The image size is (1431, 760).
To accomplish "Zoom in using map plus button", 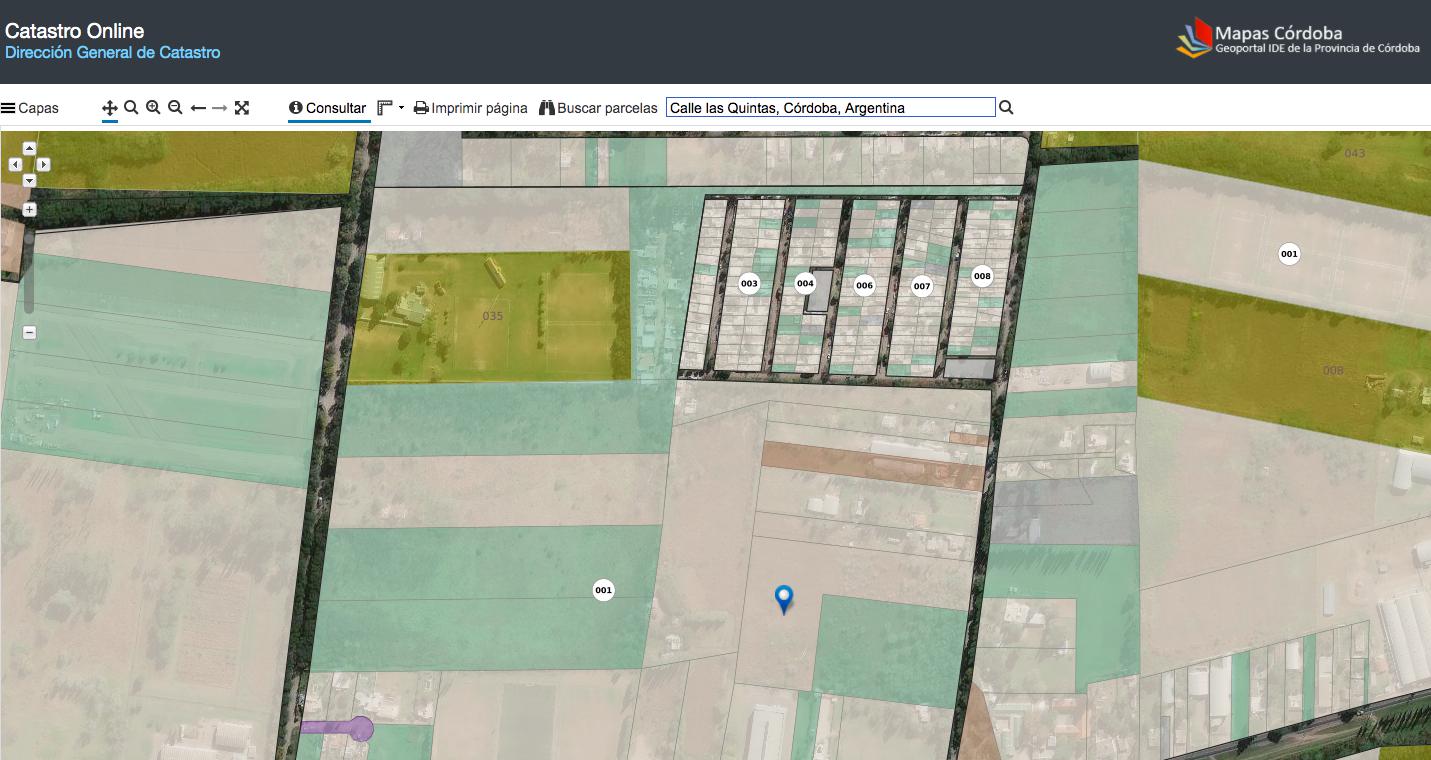I will [29, 210].
